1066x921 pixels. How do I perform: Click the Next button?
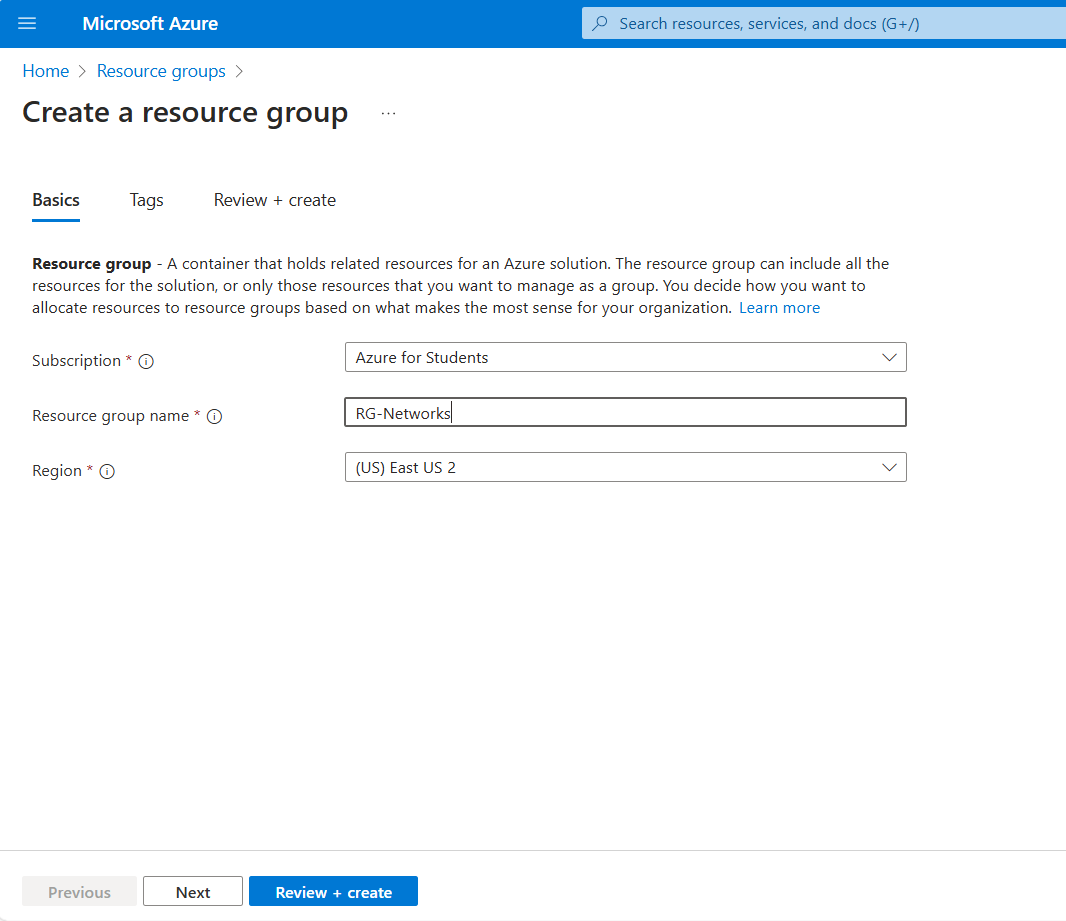coord(192,891)
